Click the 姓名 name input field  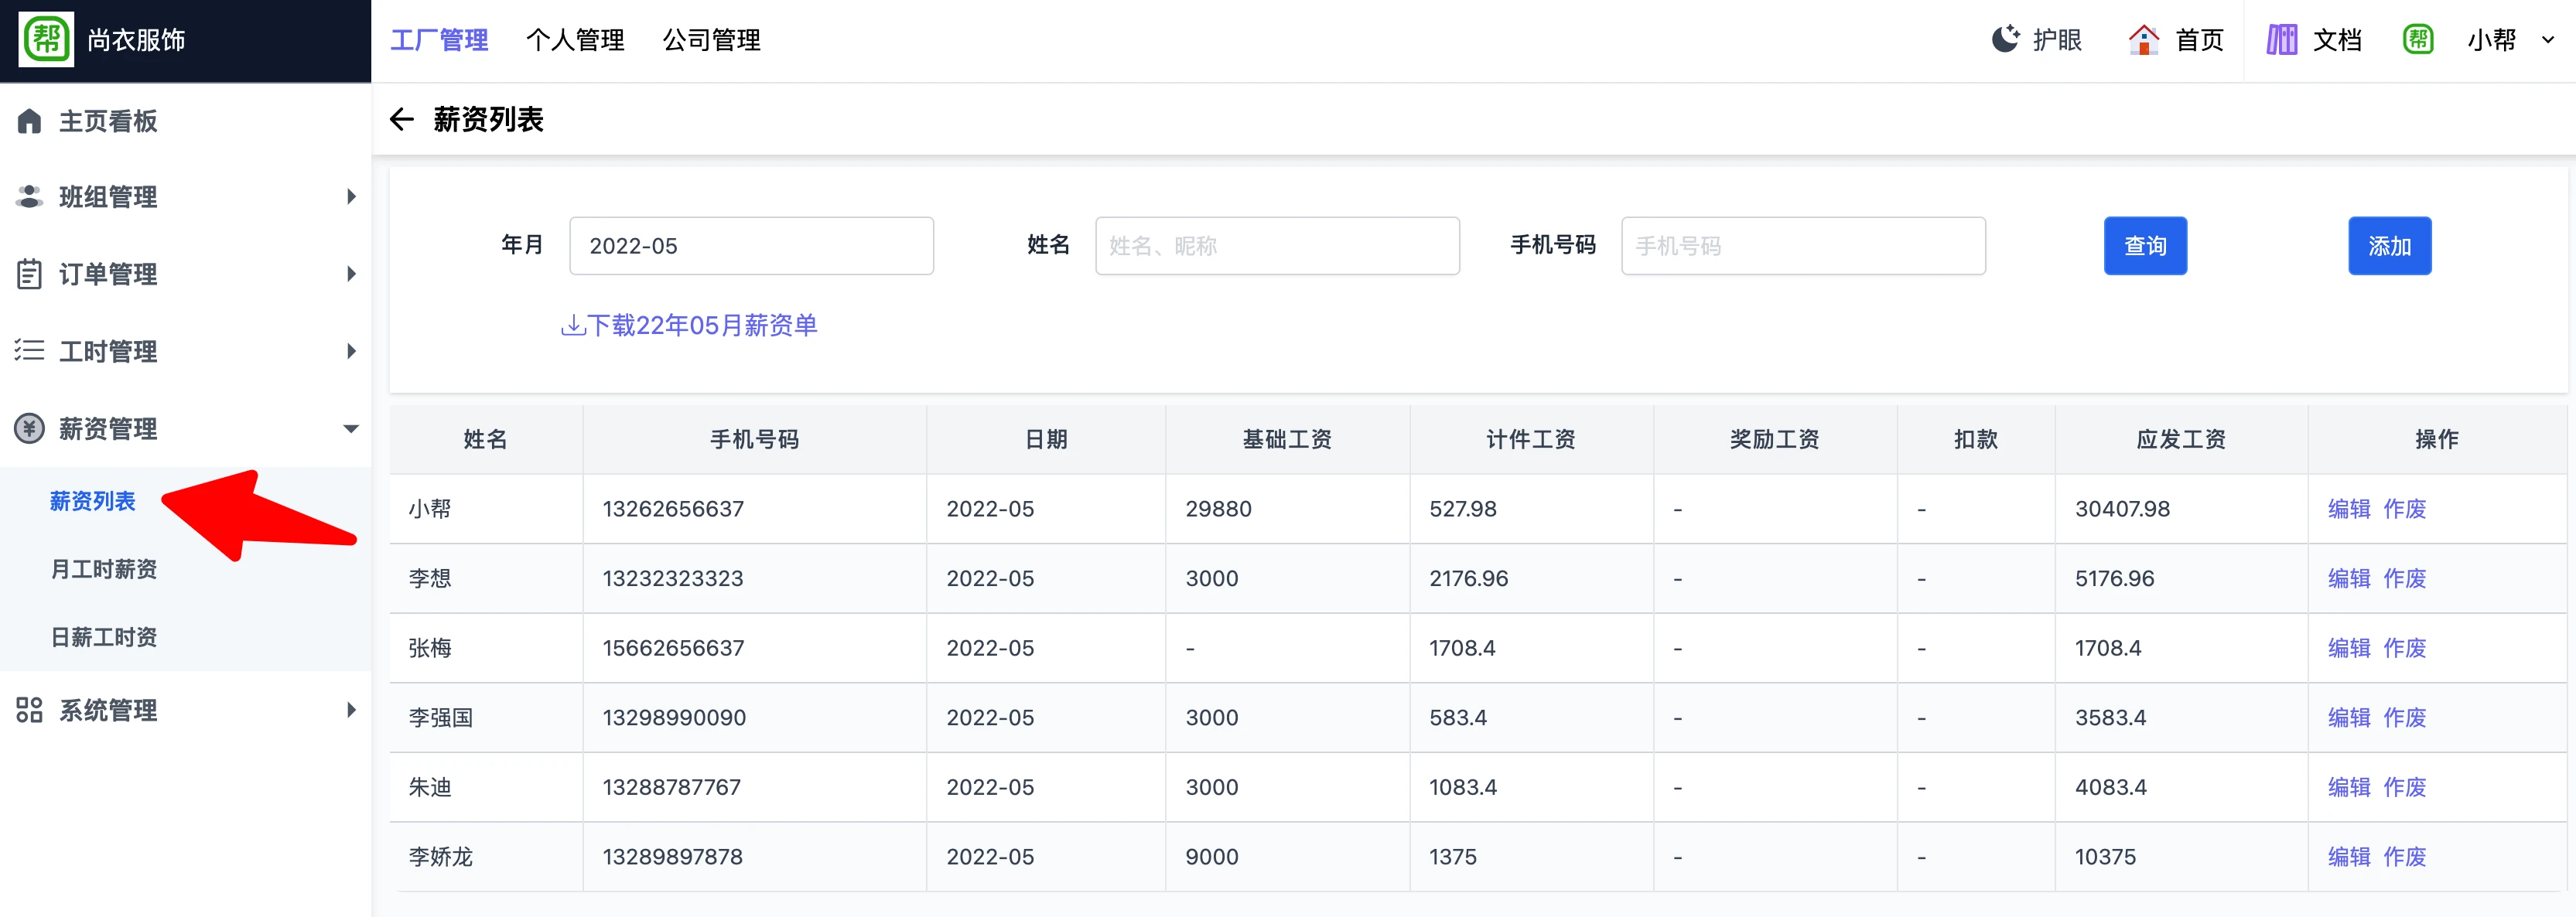pyautogui.click(x=1277, y=245)
